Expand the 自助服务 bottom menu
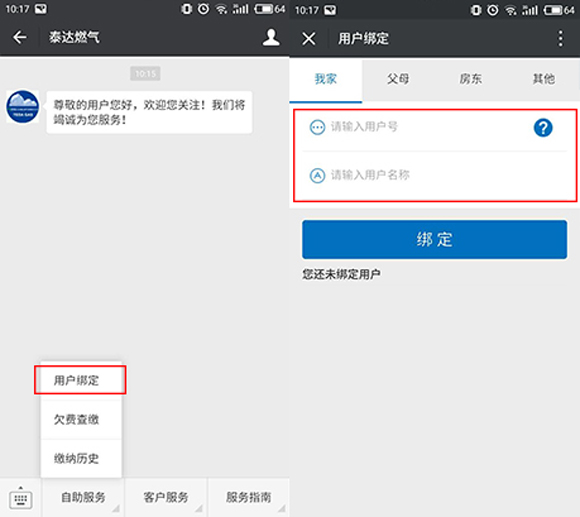580x517 pixels. [x=83, y=497]
